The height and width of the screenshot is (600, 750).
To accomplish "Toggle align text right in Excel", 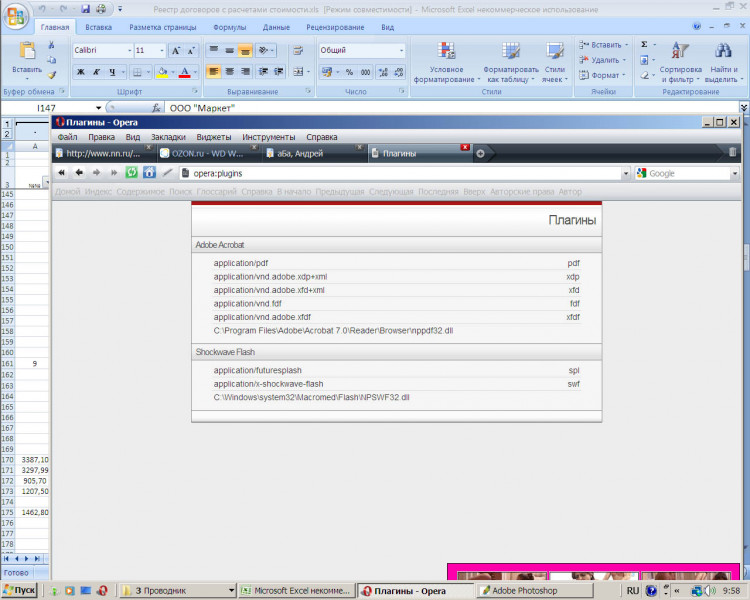I will click(x=245, y=72).
